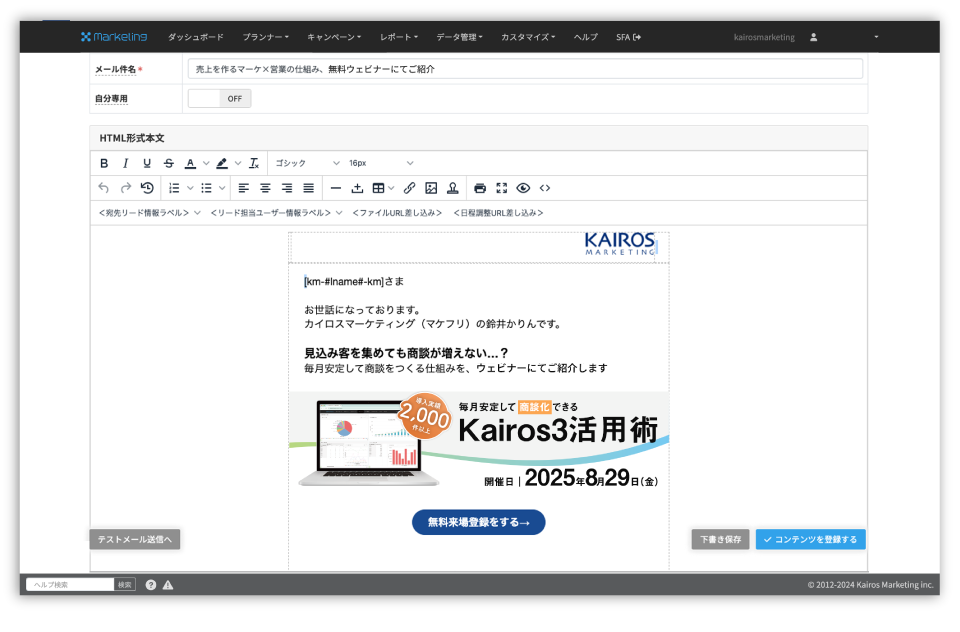Viewport: 960px width, 632px height.
Task: Open the キャンペーン menu
Action: pos(334,37)
